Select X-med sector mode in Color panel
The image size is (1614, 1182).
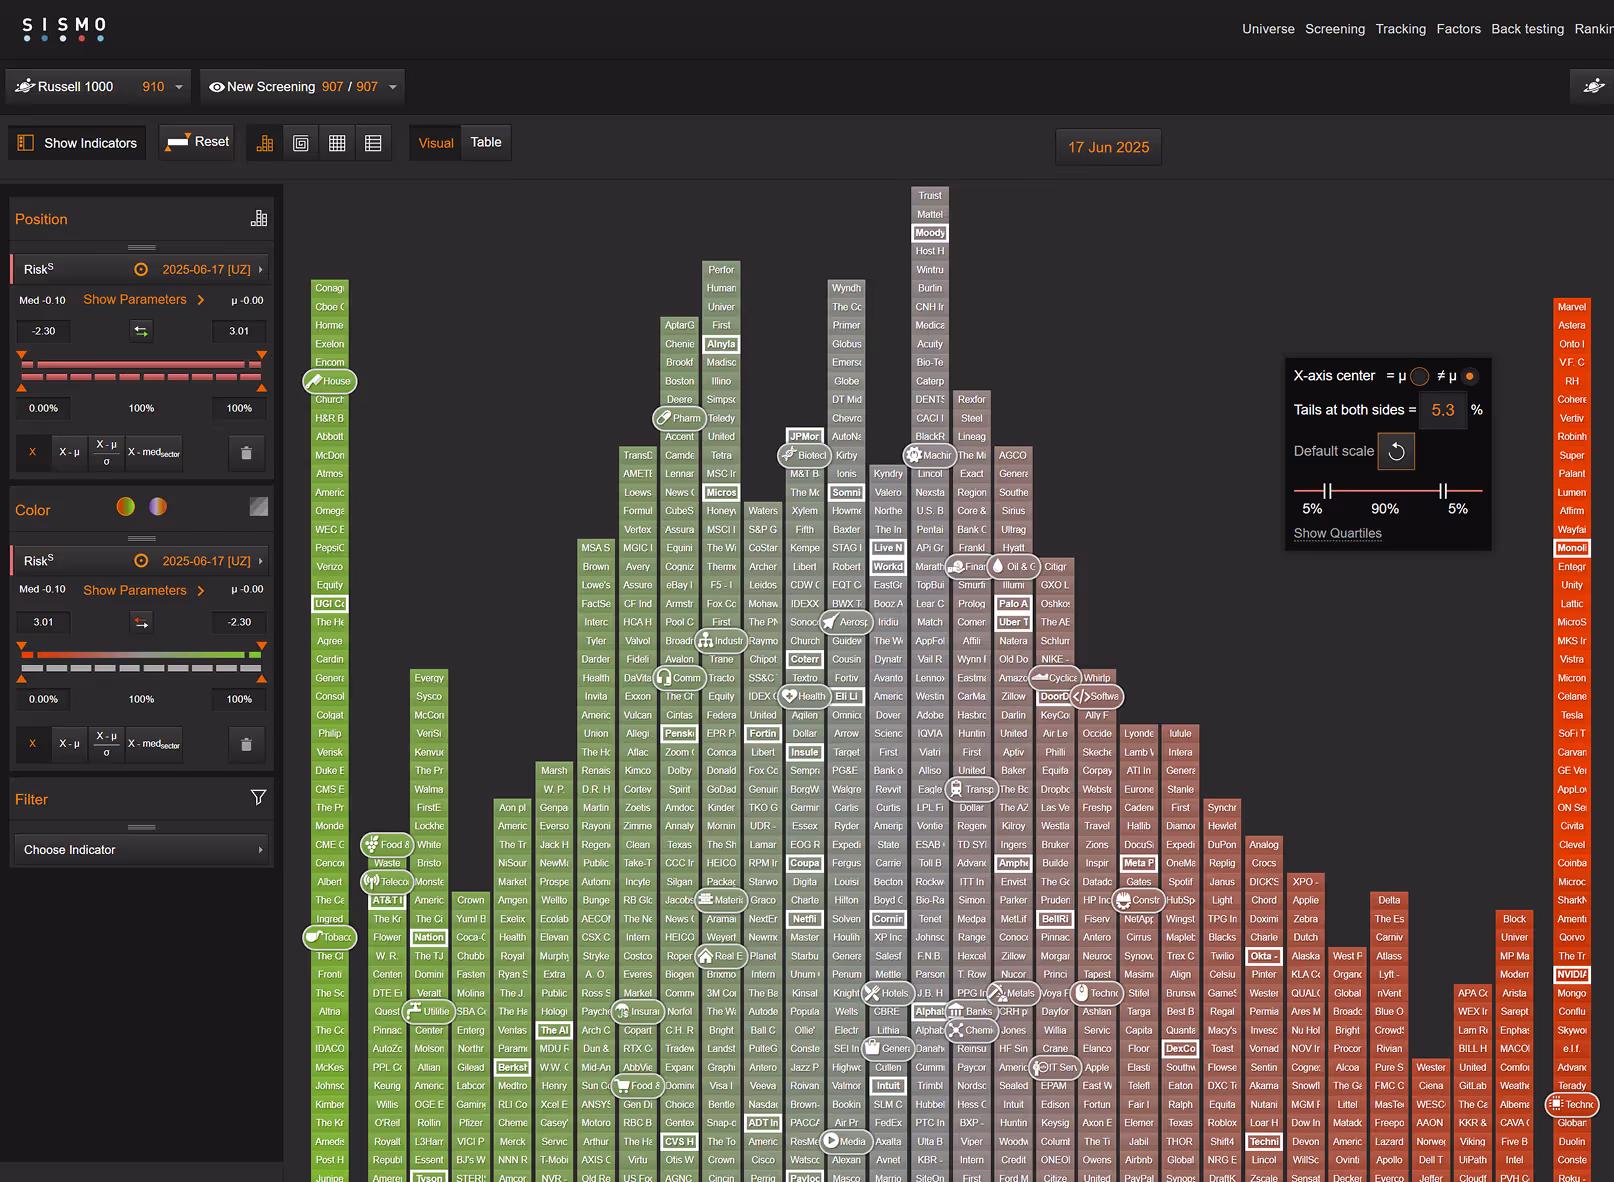pos(153,743)
